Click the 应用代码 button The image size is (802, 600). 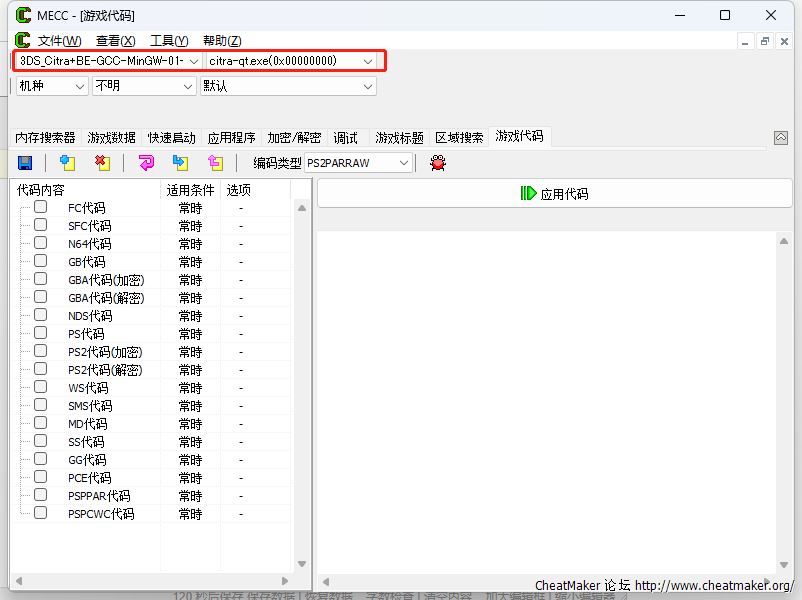(554, 194)
